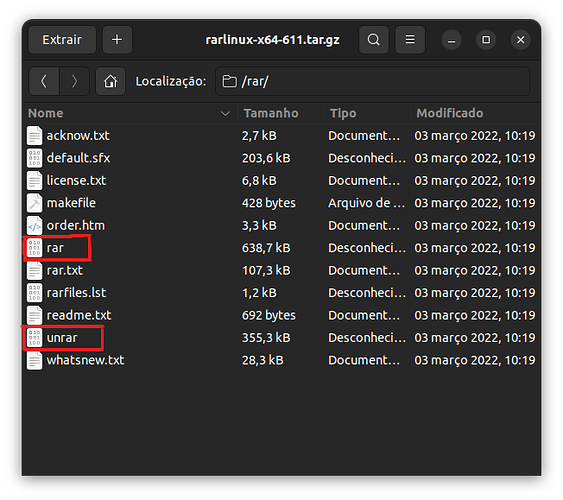Click the whatsnew.txt file name

pos(85,360)
